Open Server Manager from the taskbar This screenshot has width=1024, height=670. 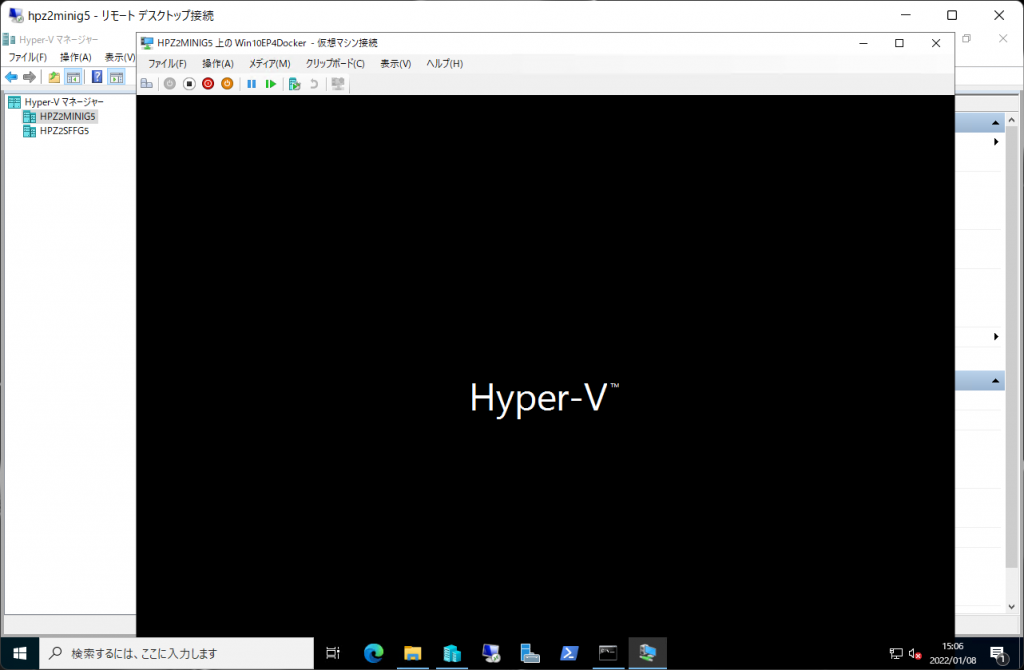tap(530, 653)
